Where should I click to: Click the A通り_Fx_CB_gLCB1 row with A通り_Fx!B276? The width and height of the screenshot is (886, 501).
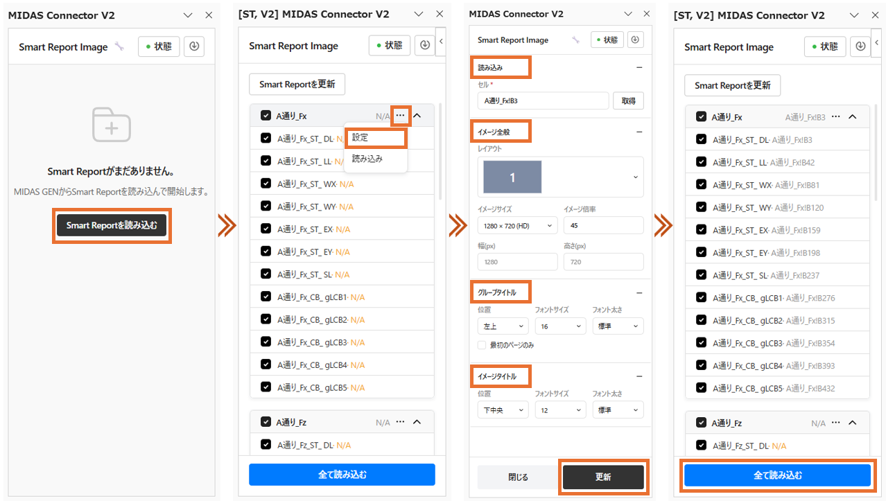point(777,298)
